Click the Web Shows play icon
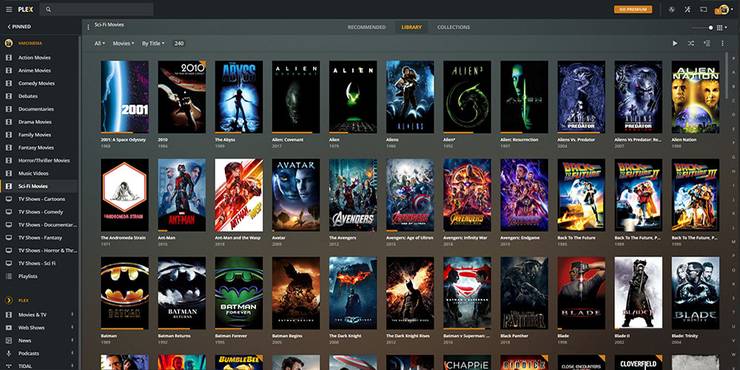The image size is (740, 370). click(x=8, y=328)
